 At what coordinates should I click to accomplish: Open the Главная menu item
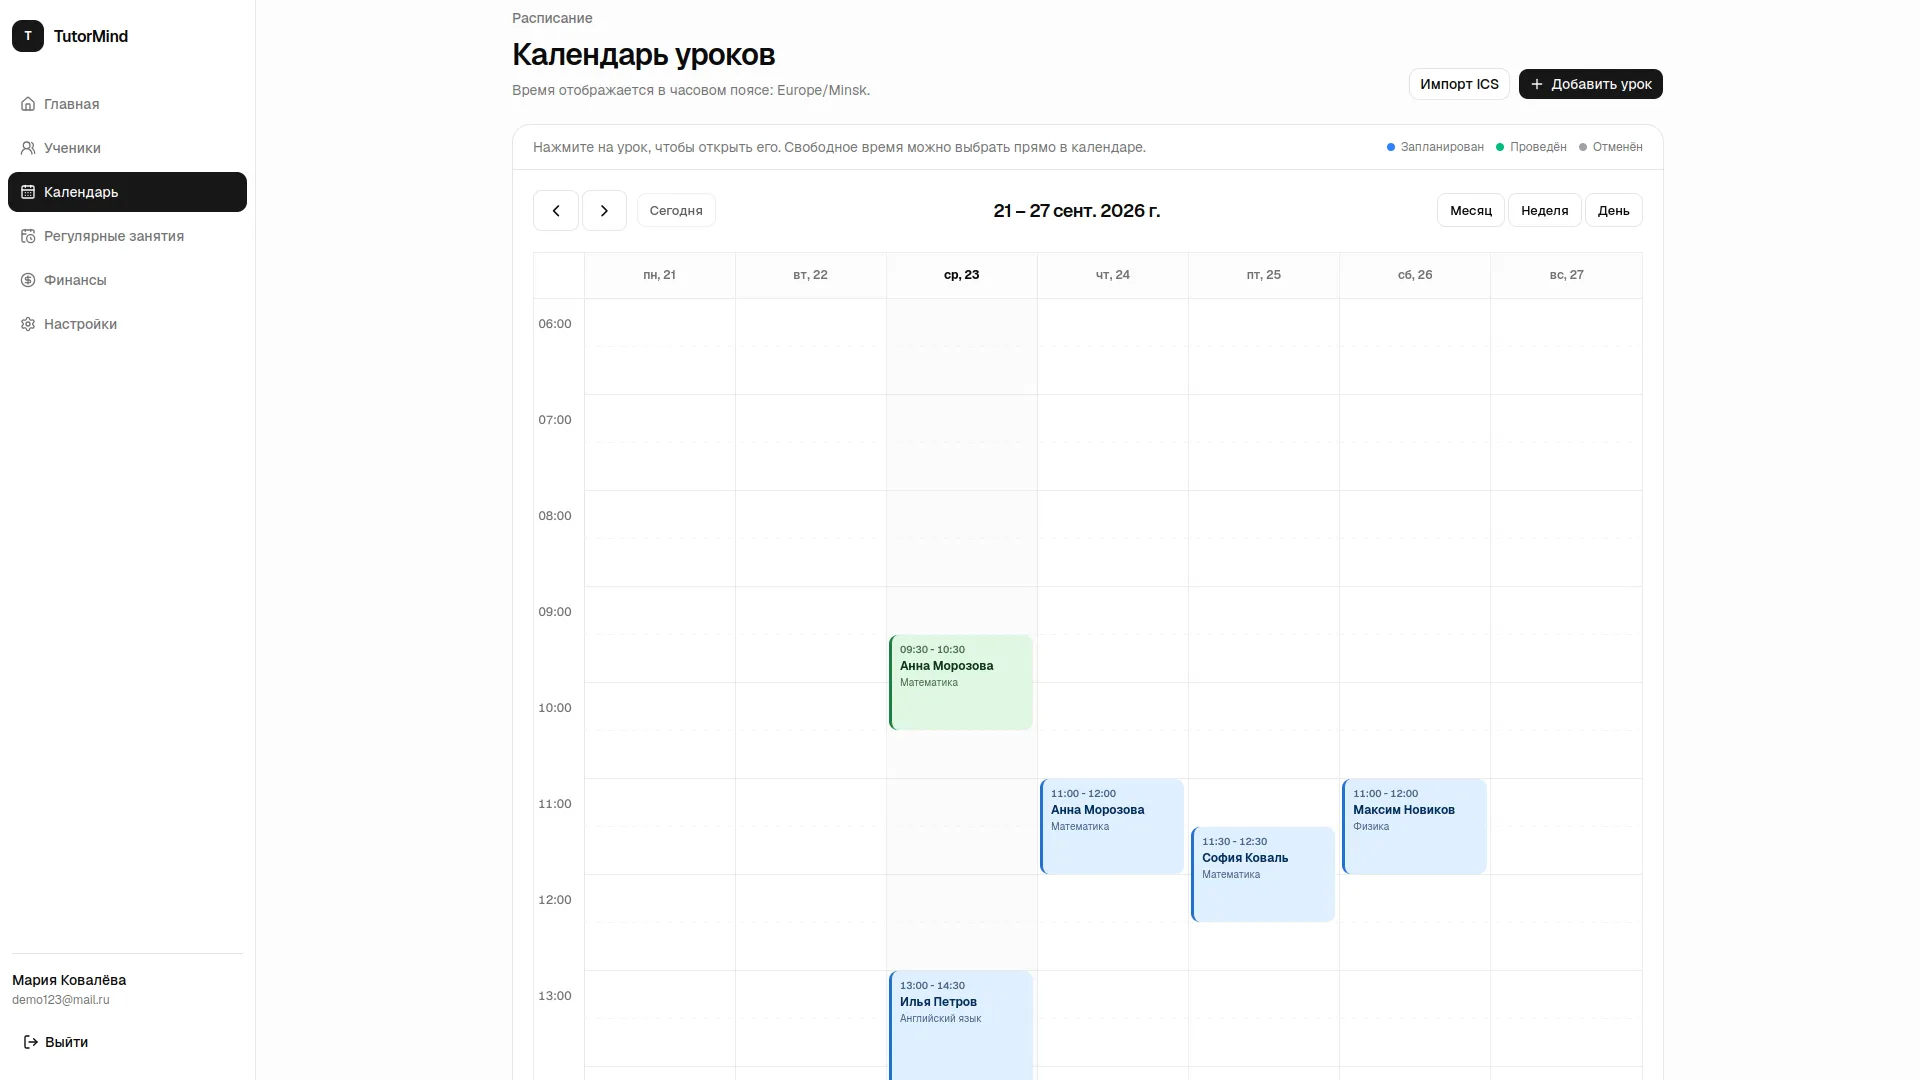(127, 104)
